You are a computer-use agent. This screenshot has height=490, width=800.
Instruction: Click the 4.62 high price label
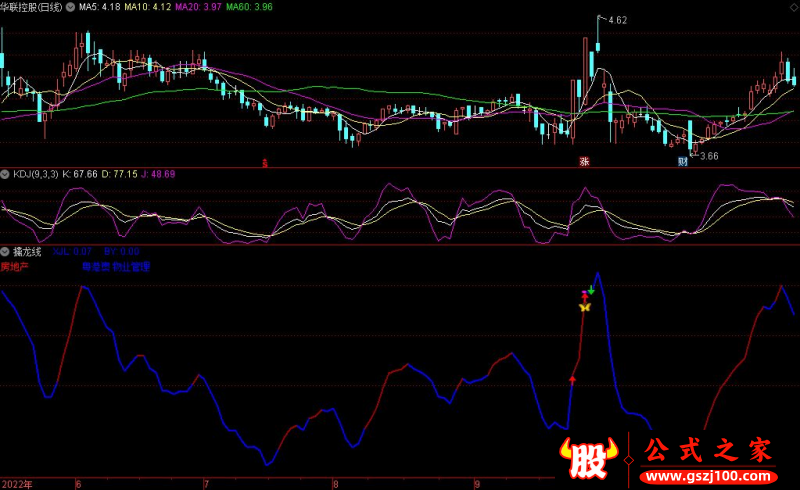pos(617,20)
